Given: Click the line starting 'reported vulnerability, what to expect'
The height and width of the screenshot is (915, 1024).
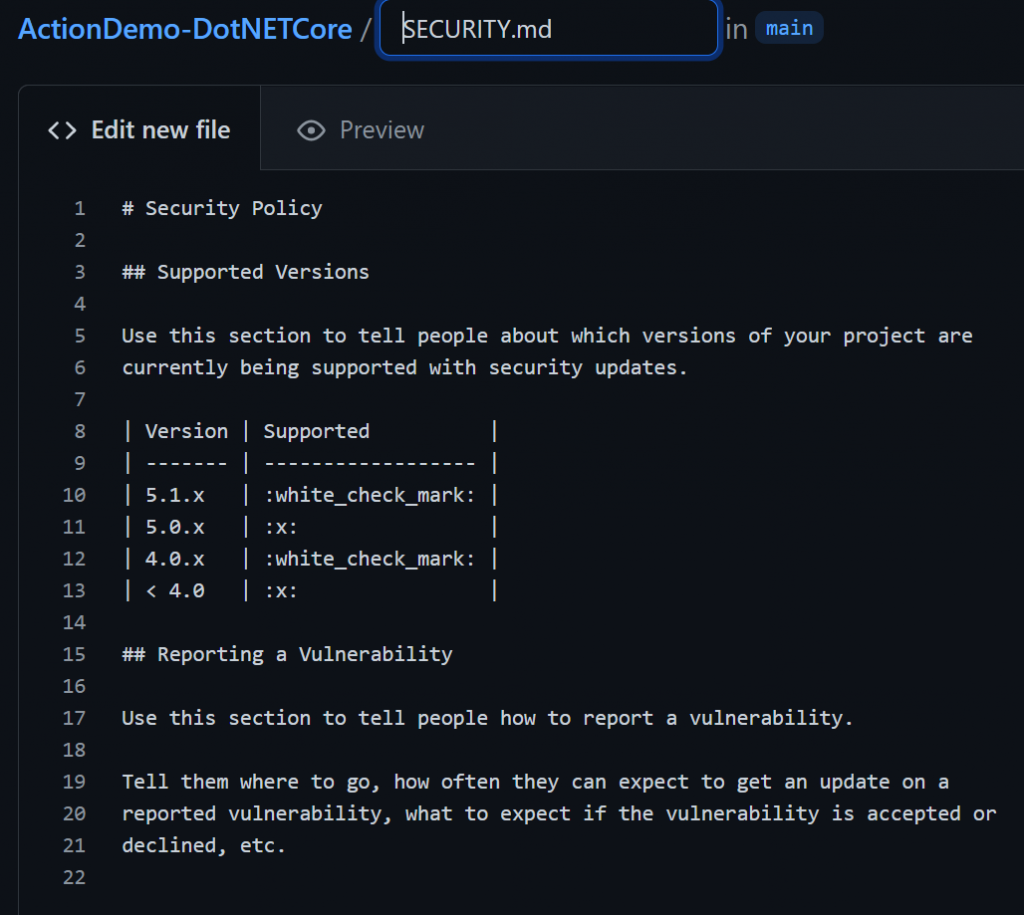Looking at the screenshot, I should 559,814.
